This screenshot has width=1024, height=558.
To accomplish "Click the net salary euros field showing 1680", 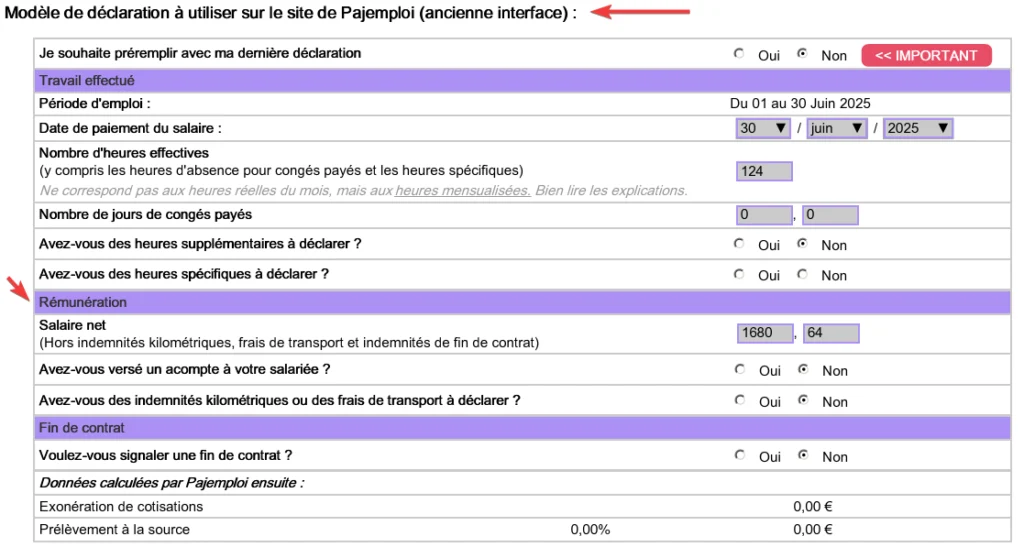I will click(765, 333).
